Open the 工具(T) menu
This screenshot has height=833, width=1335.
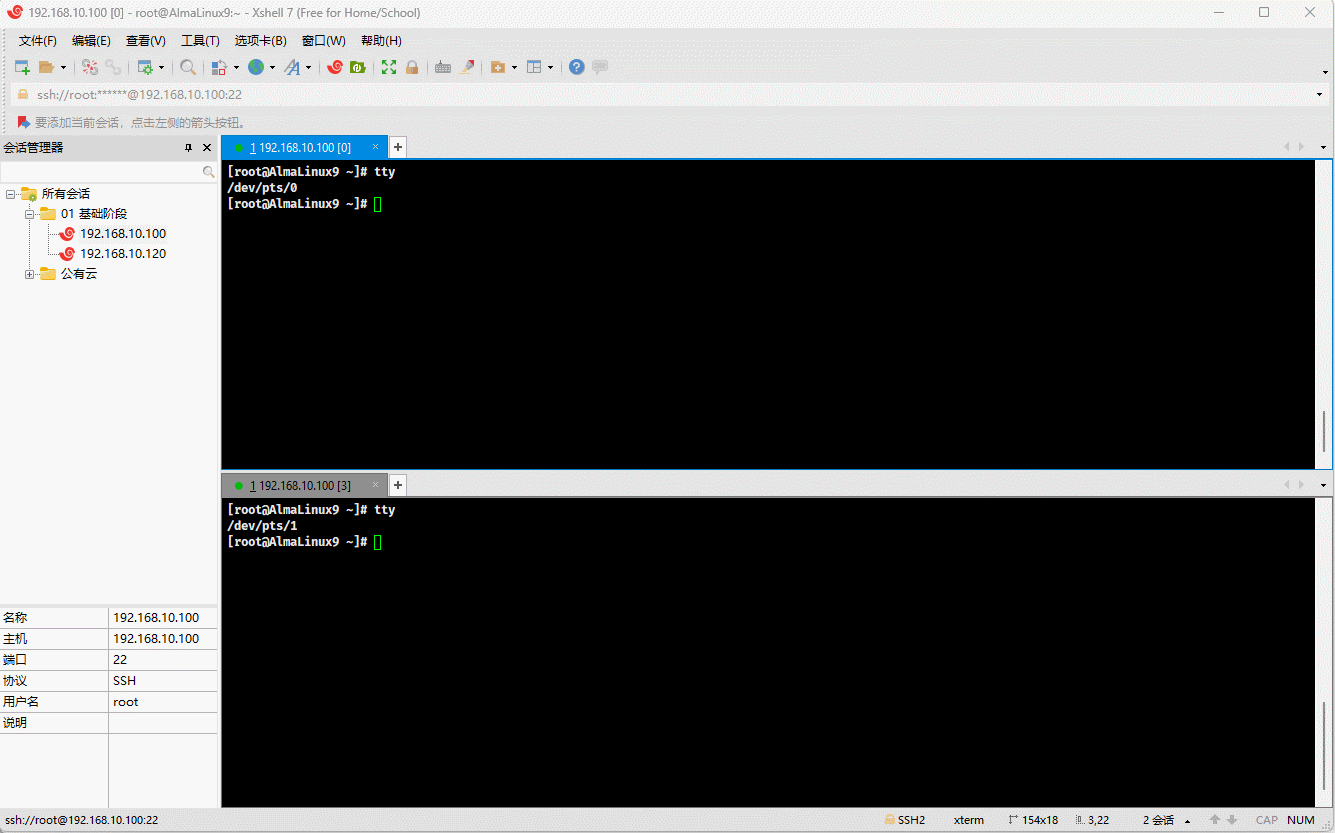click(200, 41)
